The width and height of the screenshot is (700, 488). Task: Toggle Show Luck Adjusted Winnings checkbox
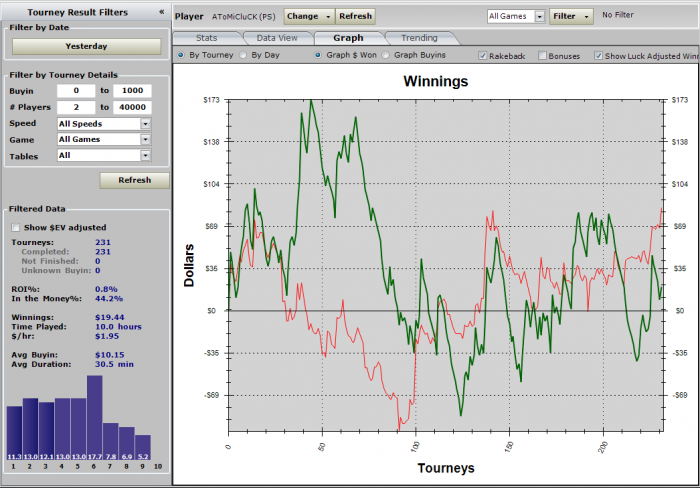point(598,56)
